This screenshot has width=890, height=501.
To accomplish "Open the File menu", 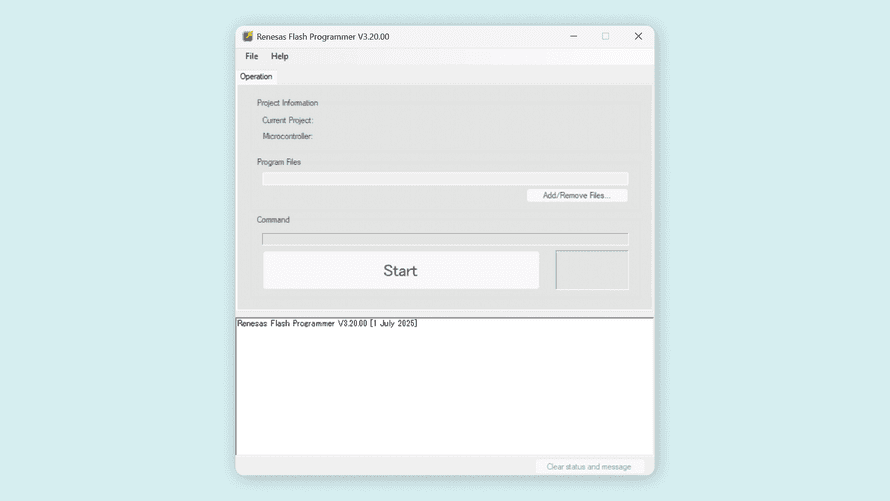I will tap(251, 56).
